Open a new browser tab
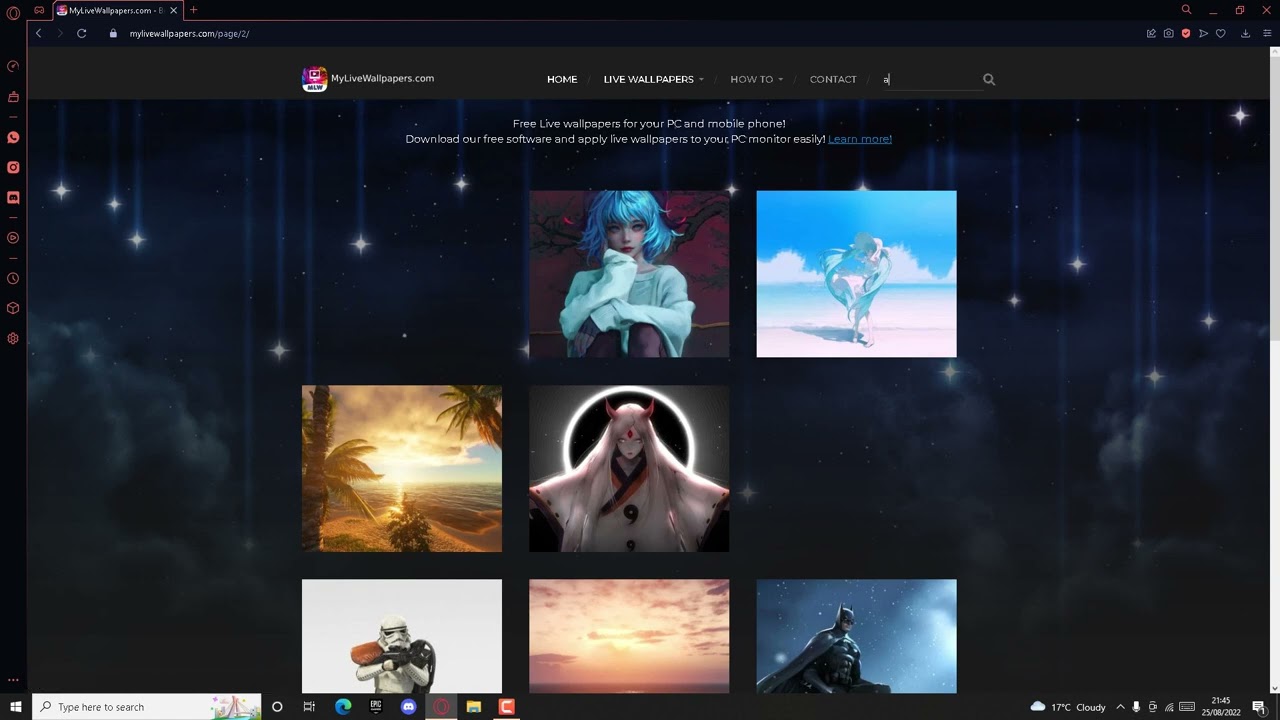This screenshot has height=720, width=1280. (193, 10)
